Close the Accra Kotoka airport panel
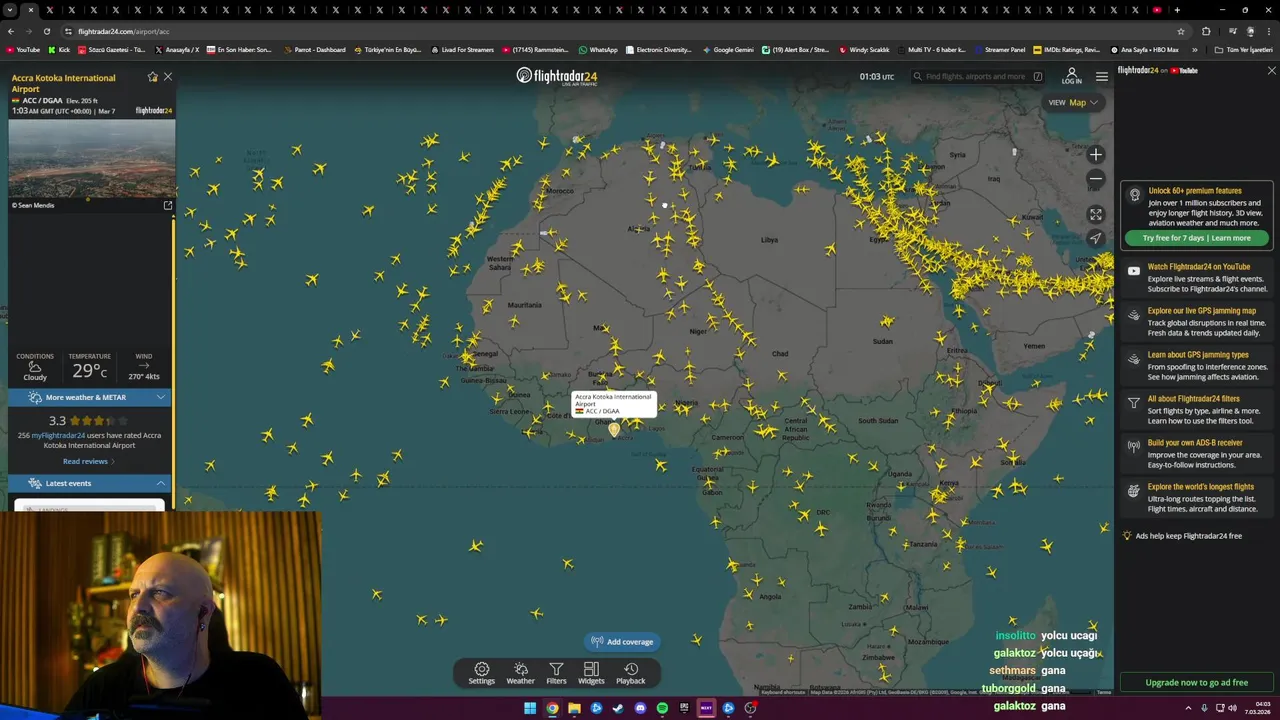 168,77
